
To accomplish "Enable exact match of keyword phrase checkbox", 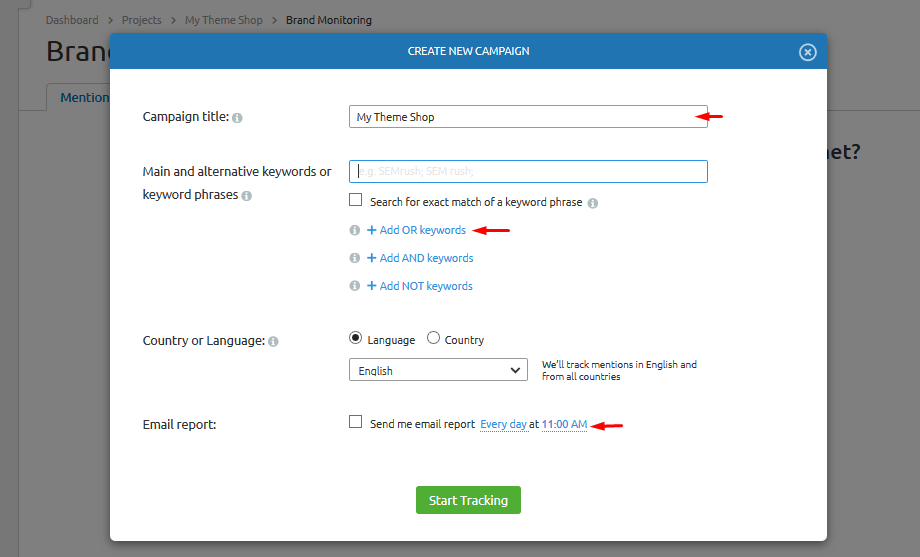I will 356,200.
